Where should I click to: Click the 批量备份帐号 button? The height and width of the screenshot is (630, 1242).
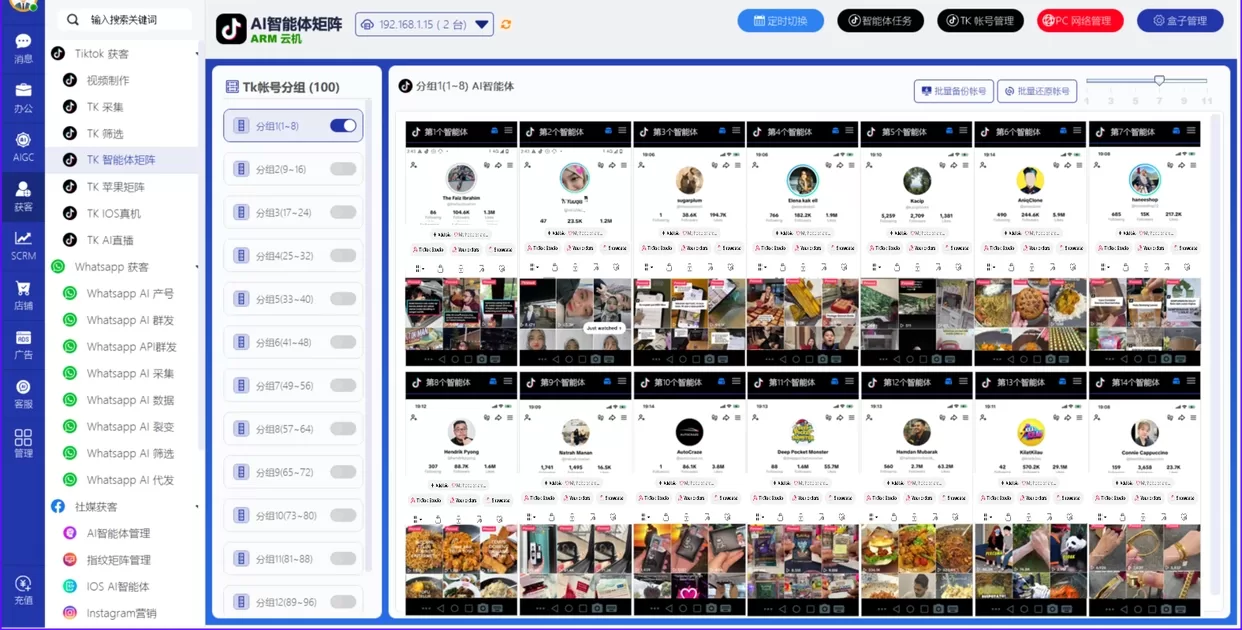pyautogui.click(x=953, y=91)
